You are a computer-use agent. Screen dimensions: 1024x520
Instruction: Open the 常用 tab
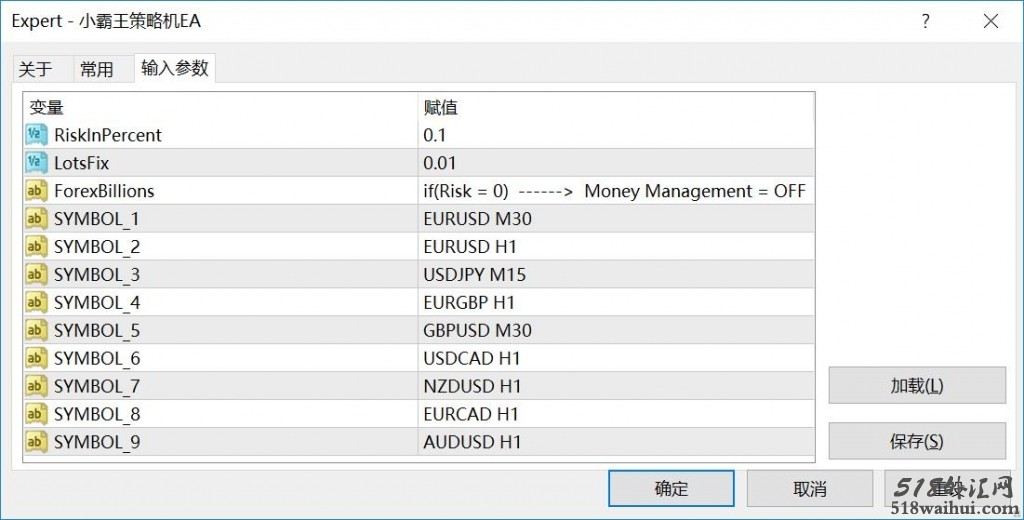[97, 69]
